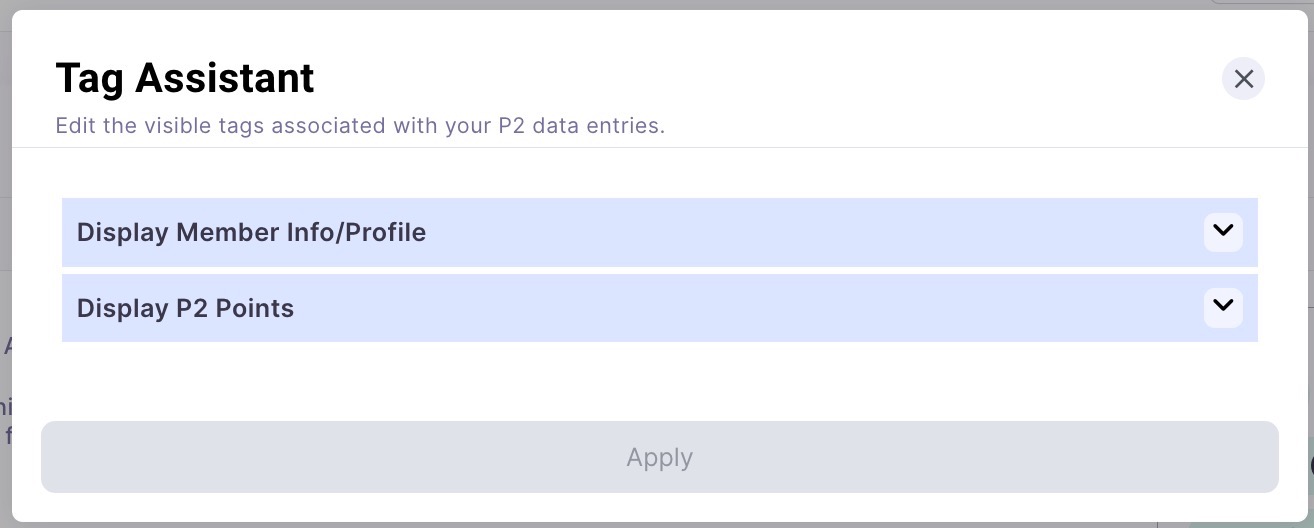Click the Apply button
1314x528 pixels.
tap(660, 457)
